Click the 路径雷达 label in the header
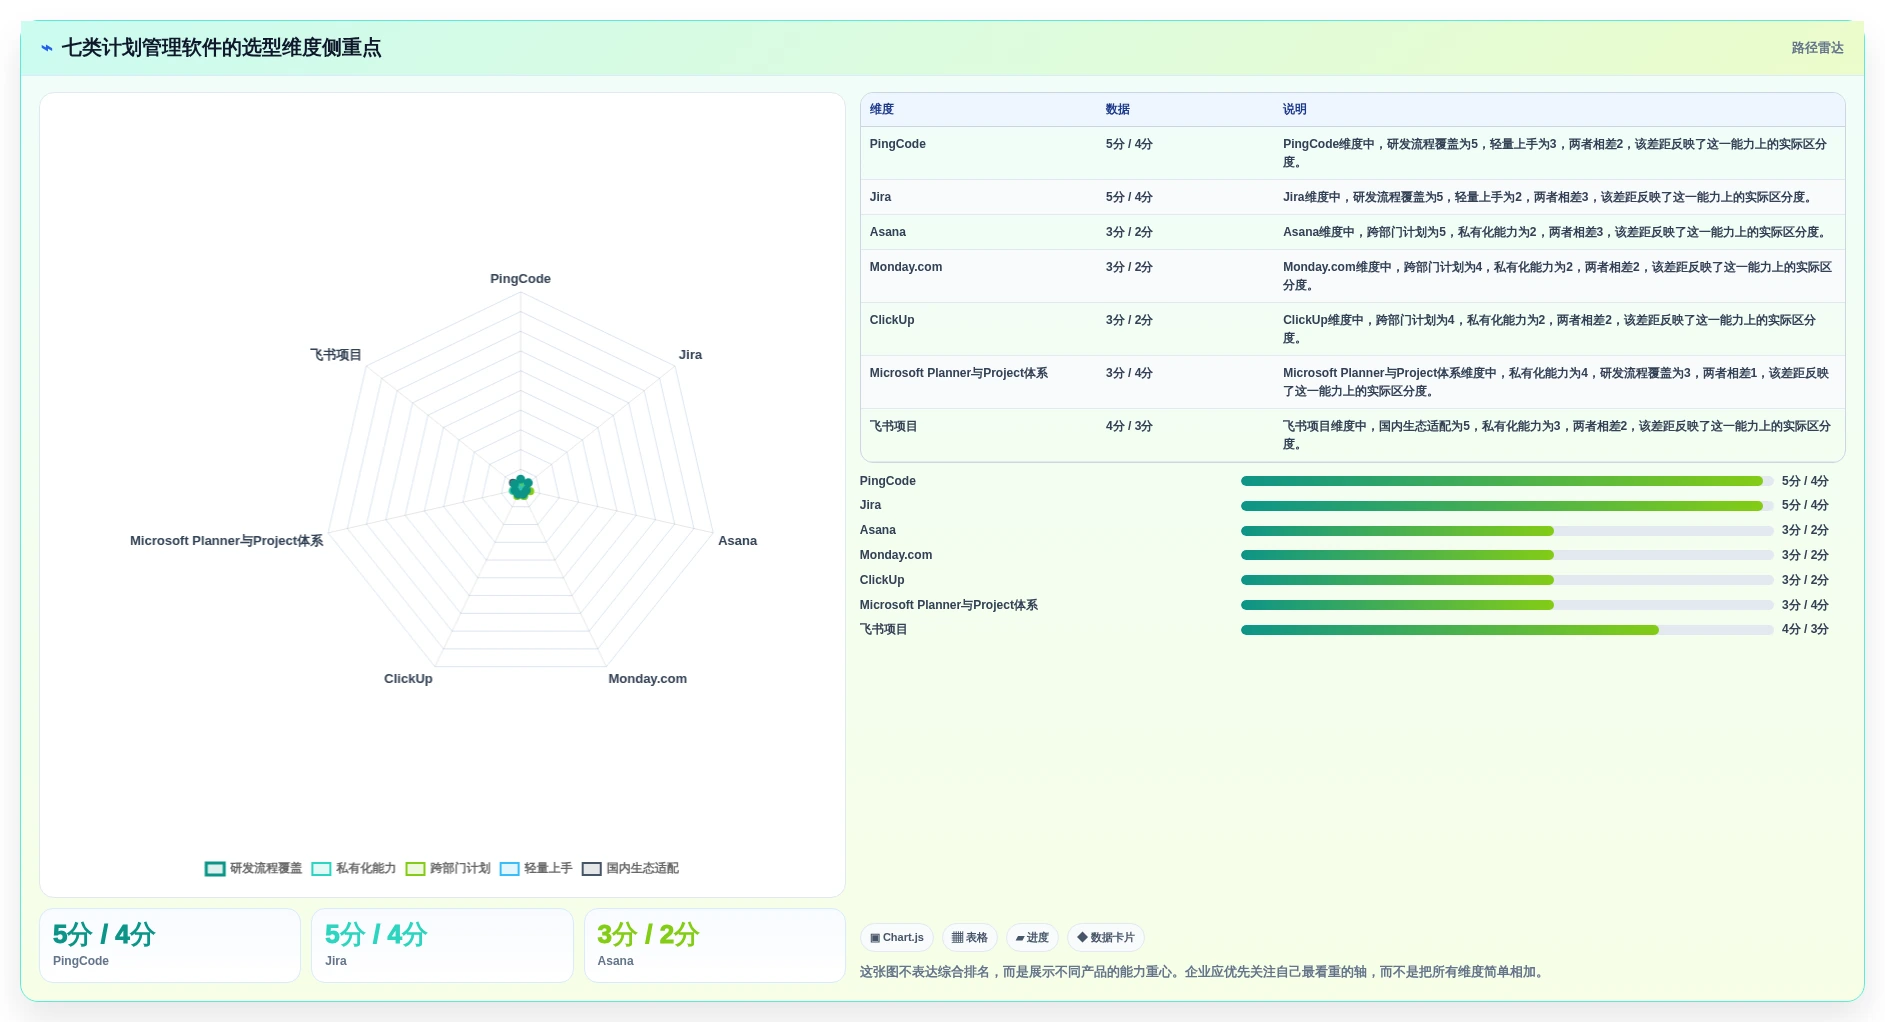 tap(1817, 48)
